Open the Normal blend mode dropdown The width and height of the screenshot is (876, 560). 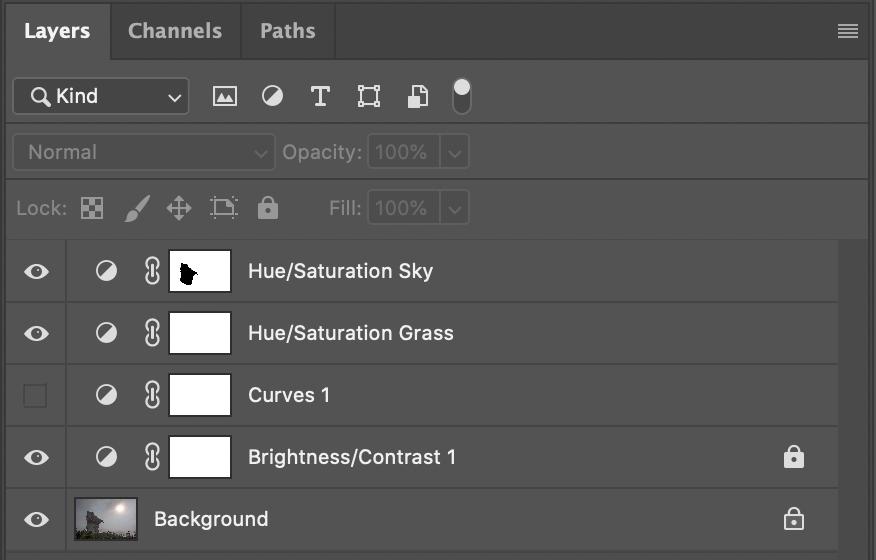pos(143,152)
